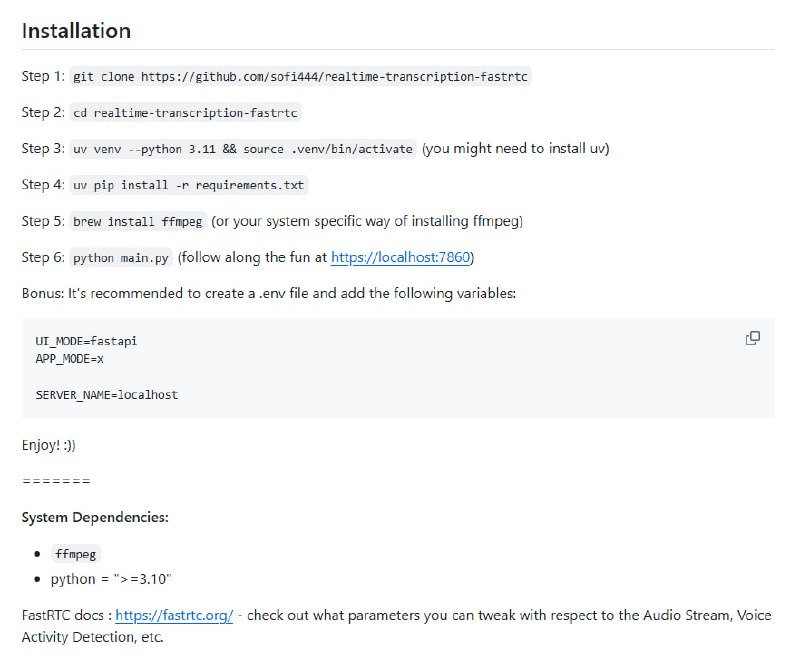This screenshot has width=800, height=659.
Task: Click the Installation heading
Action: (x=76, y=30)
